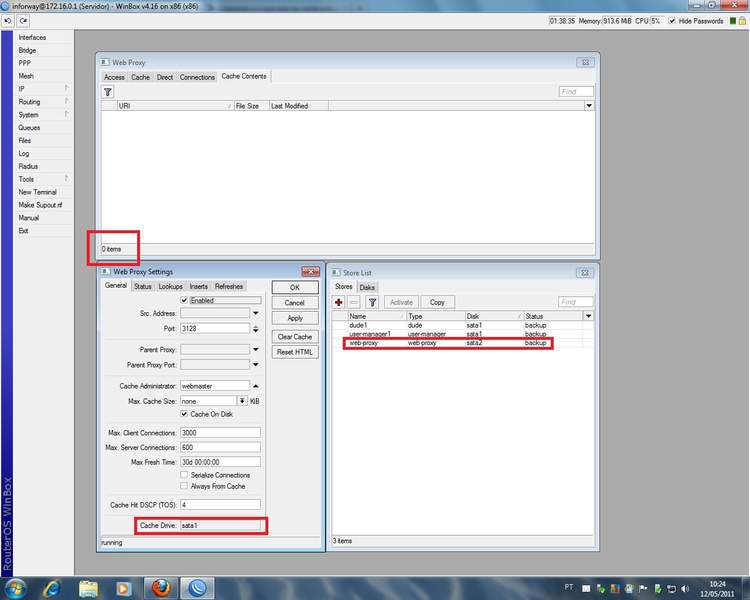Click the Store List window title icon
750x600 pixels.
[336, 273]
